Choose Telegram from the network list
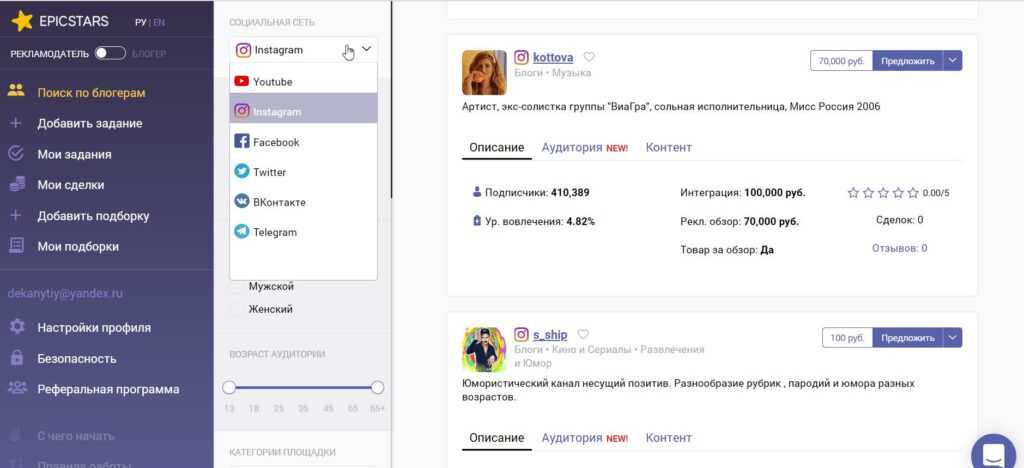Screen dimensions: 1024x468 [x=274, y=232]
